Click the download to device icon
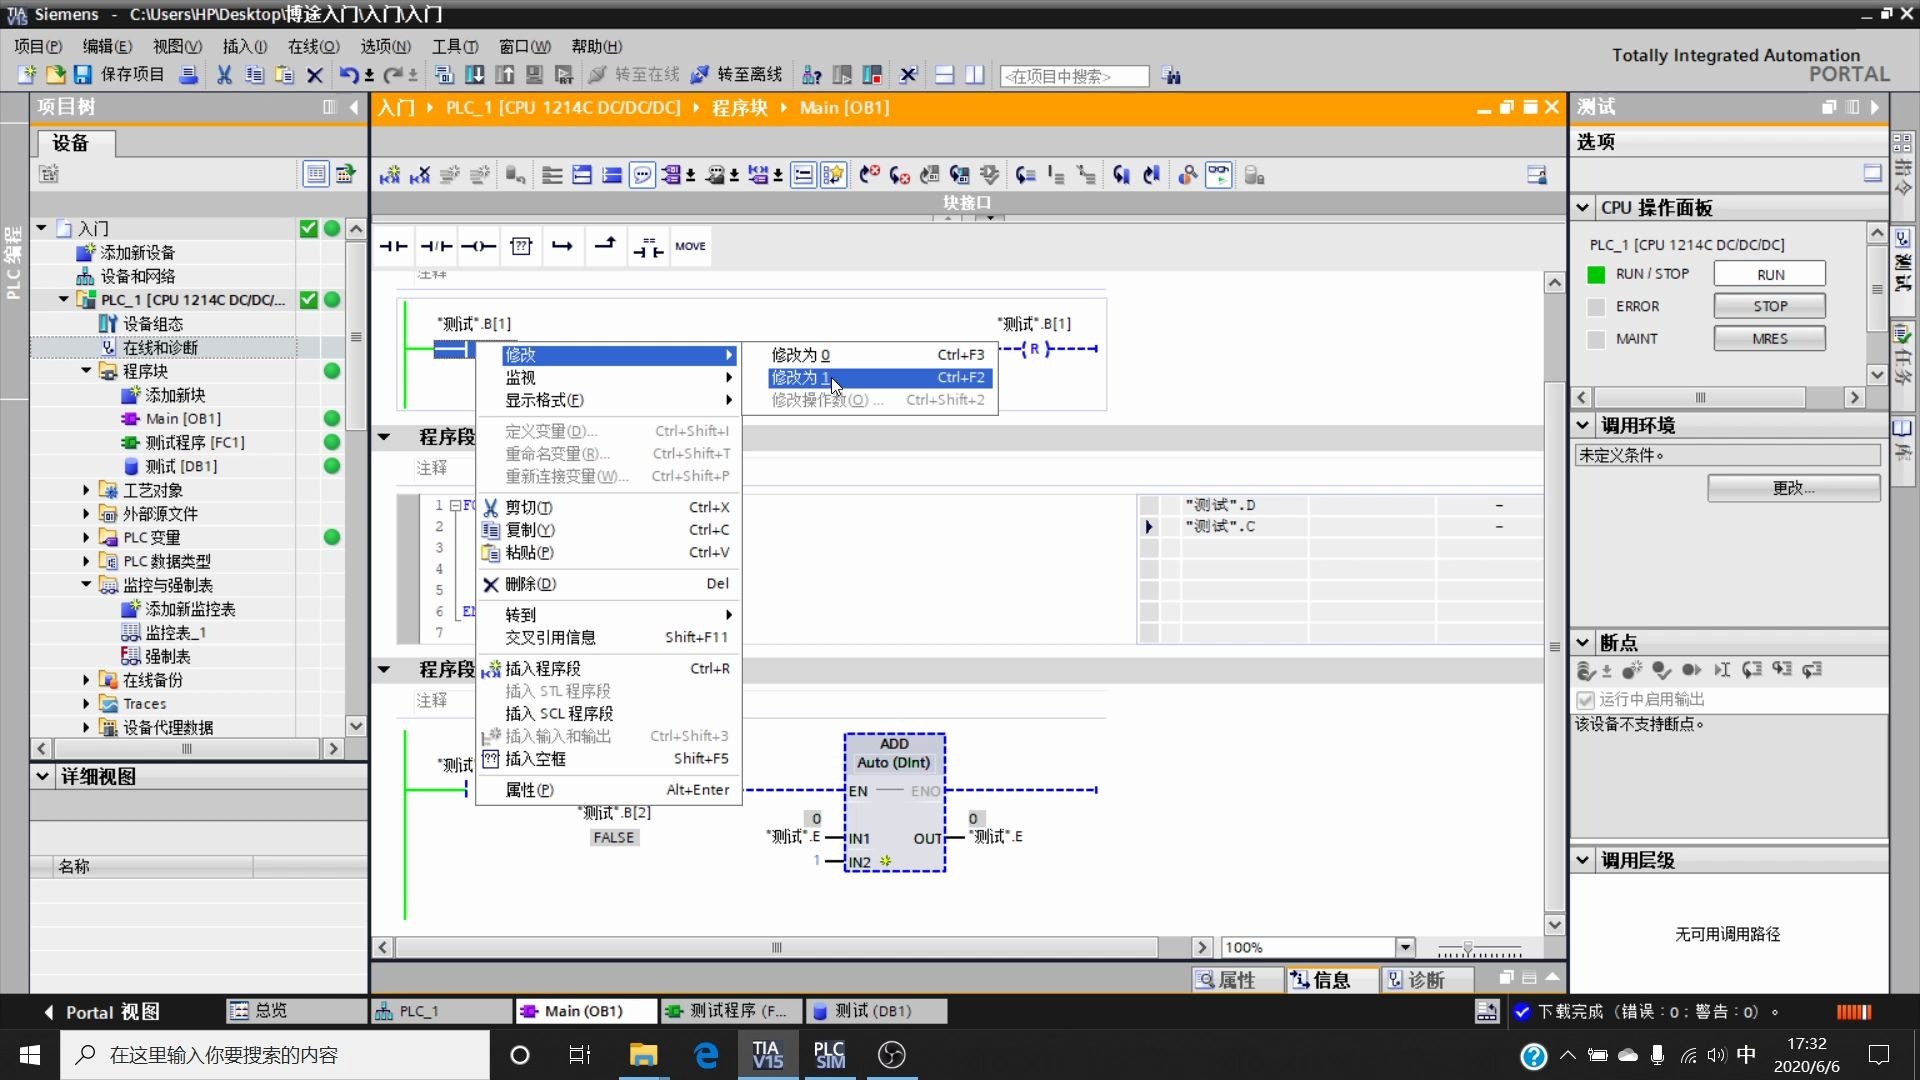Image resolution: width=1920 pixels, height=1080 pixels. 475,75
